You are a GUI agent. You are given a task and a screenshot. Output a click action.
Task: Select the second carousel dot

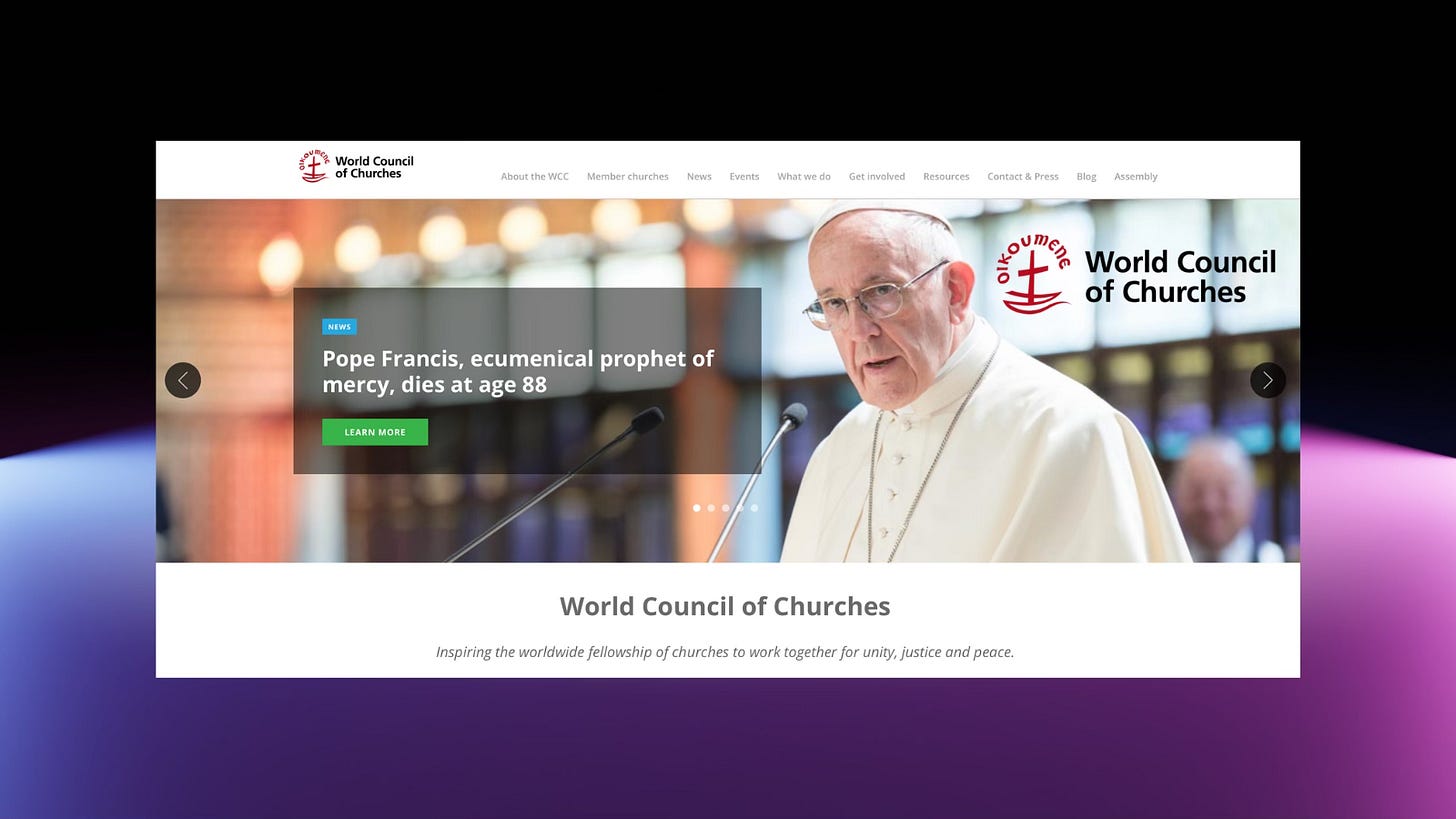[711, 508]
